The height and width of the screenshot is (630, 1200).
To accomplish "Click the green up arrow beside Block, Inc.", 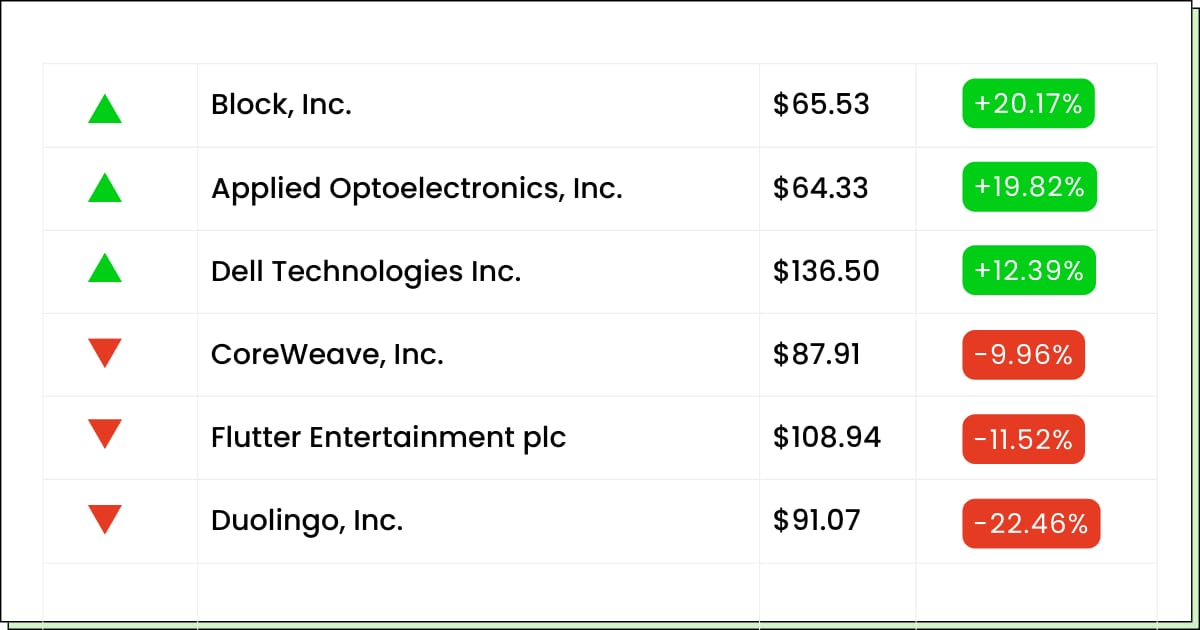I will (105, 108).
